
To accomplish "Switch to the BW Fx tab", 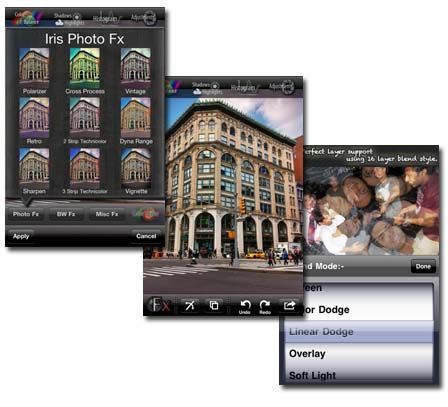I will pyautogui.click(x=66, y=214).
